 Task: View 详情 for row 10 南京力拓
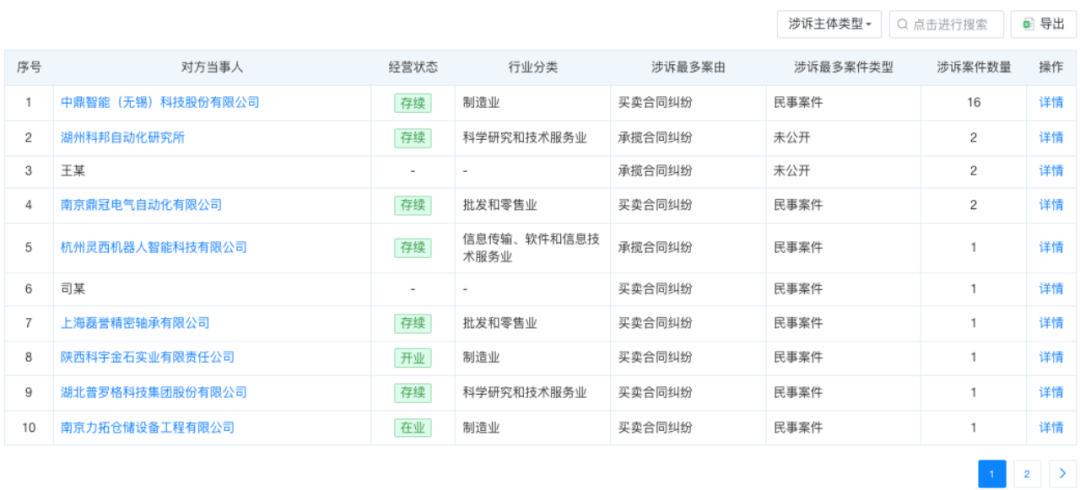click(x=1051, y=427)
